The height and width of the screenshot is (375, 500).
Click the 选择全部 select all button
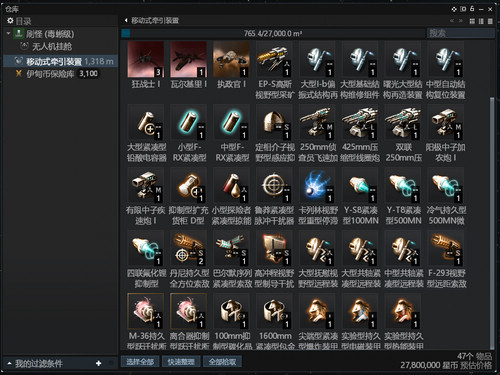point(140,362)
